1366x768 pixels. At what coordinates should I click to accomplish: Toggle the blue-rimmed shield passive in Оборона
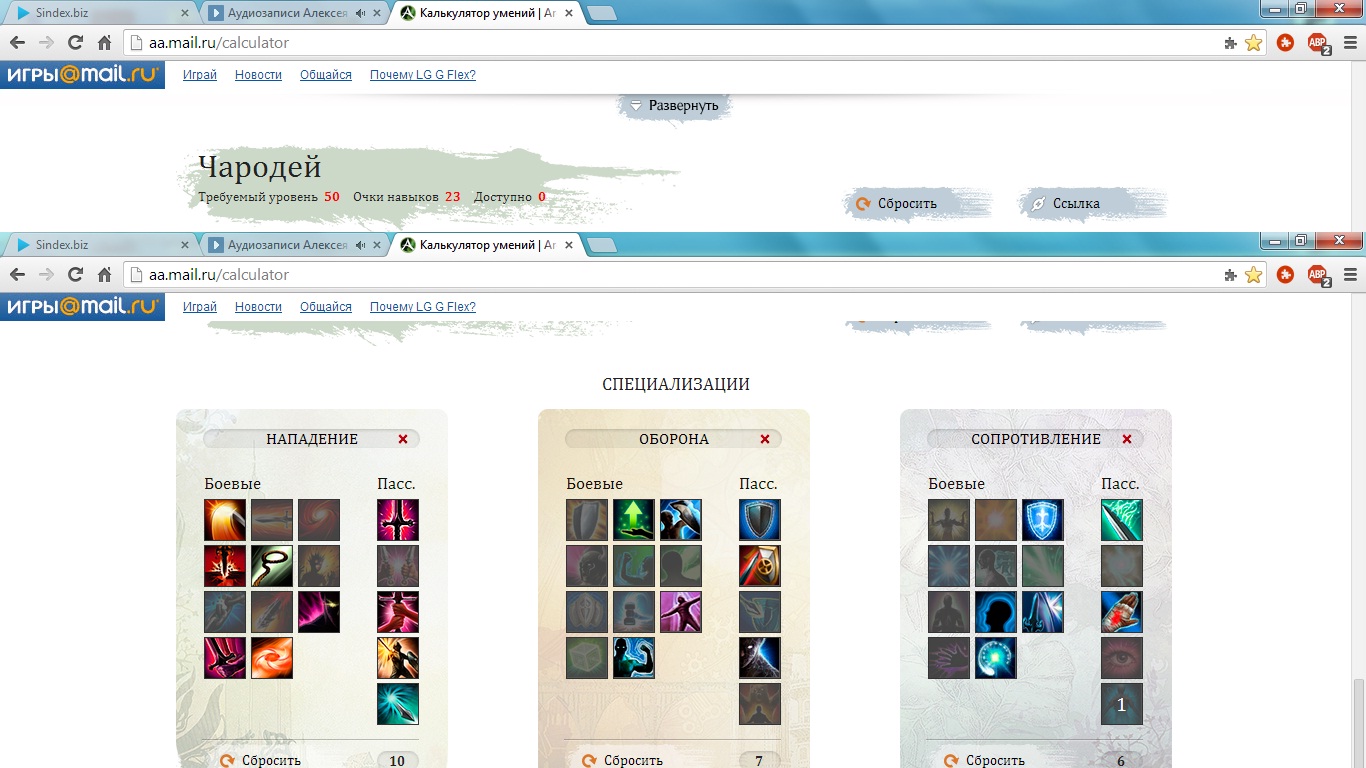coord(760,520)
